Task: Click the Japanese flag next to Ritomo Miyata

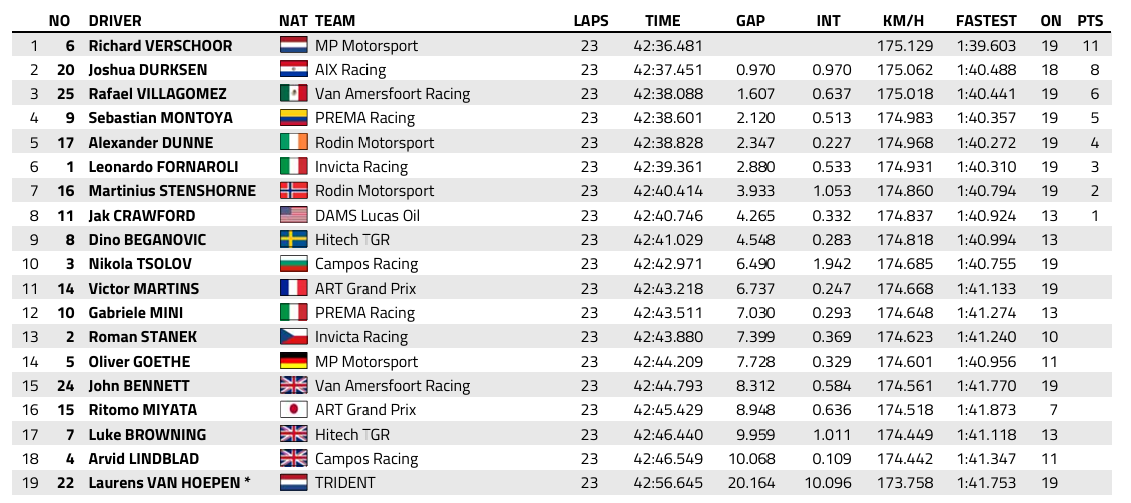Action: click(x=293, y=410)
